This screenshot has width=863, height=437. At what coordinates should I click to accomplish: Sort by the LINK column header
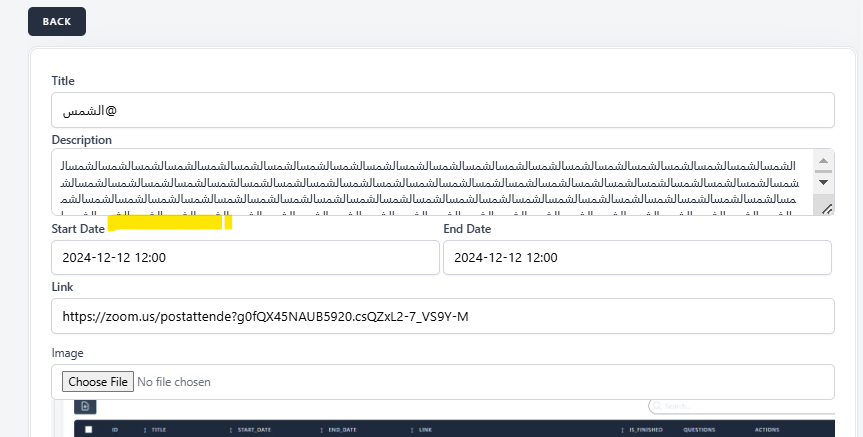coord(425,430)
